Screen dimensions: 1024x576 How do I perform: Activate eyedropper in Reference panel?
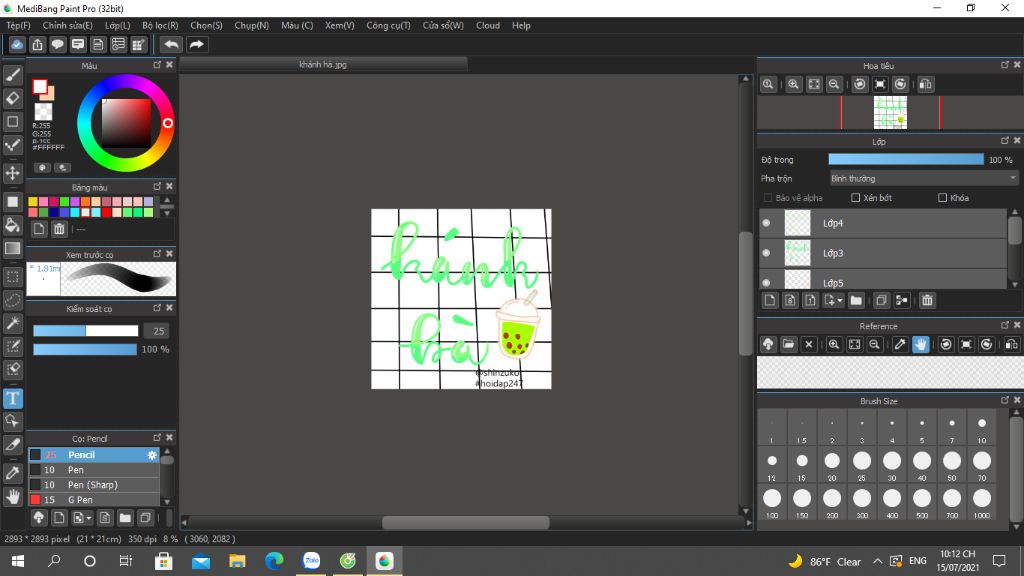coord(900,344)
